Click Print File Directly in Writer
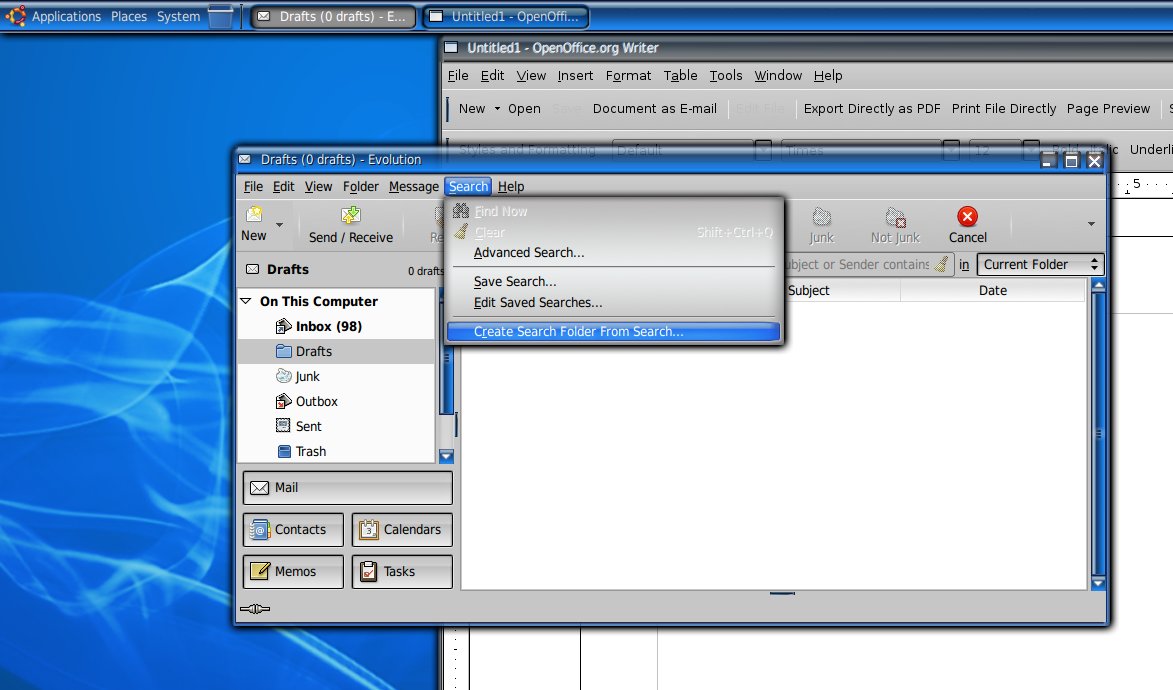This screenshot has width=1173, height=690. tap(1003, 109)
